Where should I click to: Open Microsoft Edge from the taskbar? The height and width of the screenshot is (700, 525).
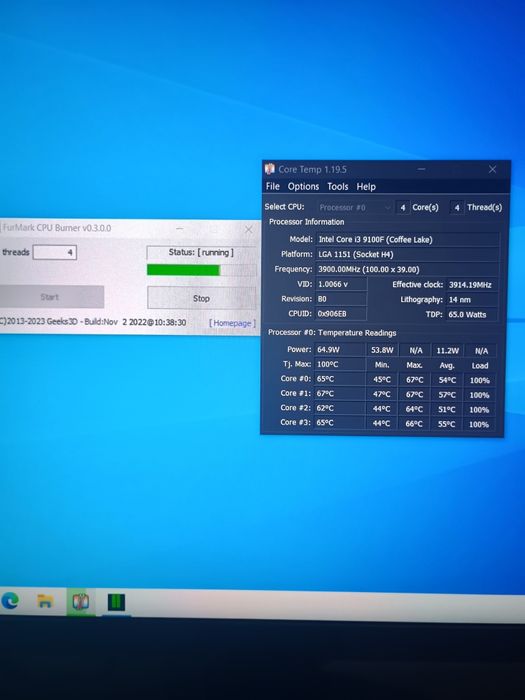(10, 601)
